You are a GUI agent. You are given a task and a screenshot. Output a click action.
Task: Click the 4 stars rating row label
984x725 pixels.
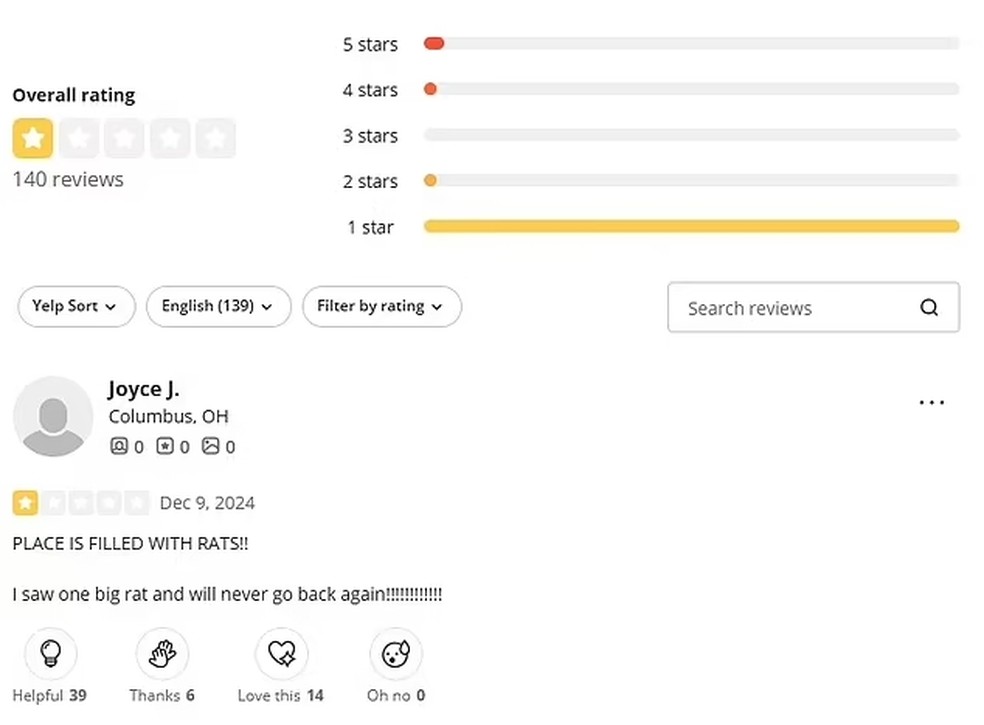click(370, 90)
